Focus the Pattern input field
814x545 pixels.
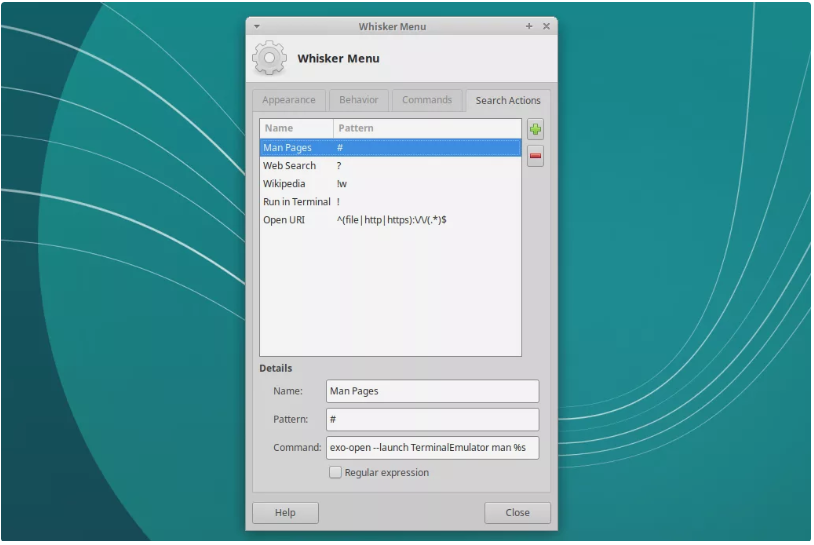[432, 419]
